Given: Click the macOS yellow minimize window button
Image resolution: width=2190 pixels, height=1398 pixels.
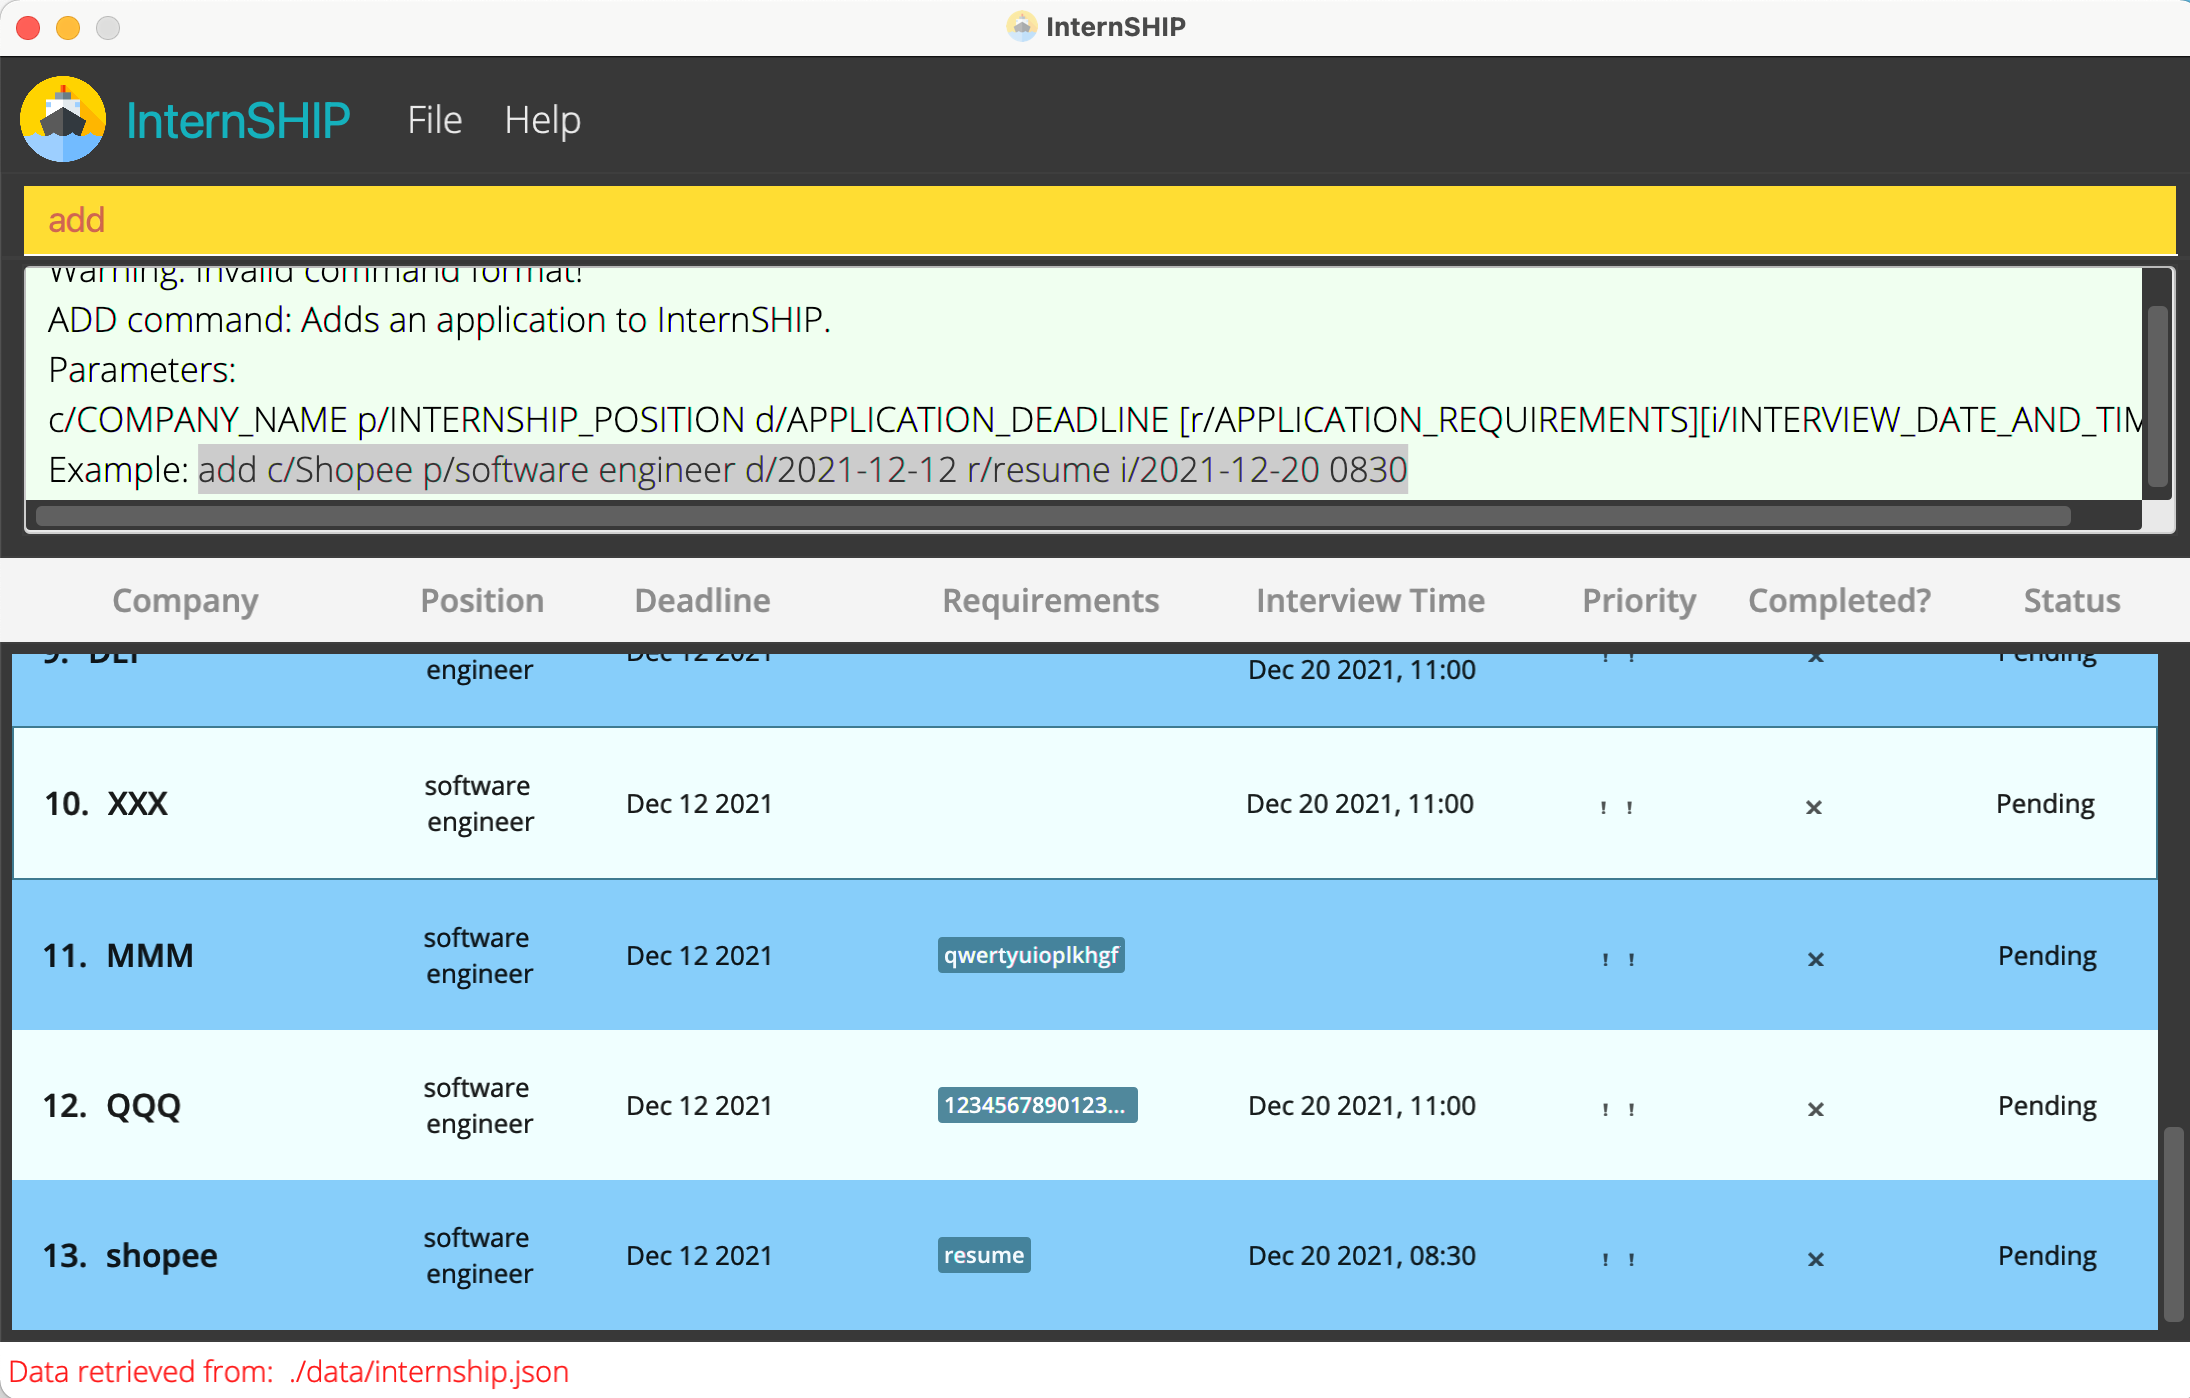Looking at the screenshot, I should coord(68,27).
